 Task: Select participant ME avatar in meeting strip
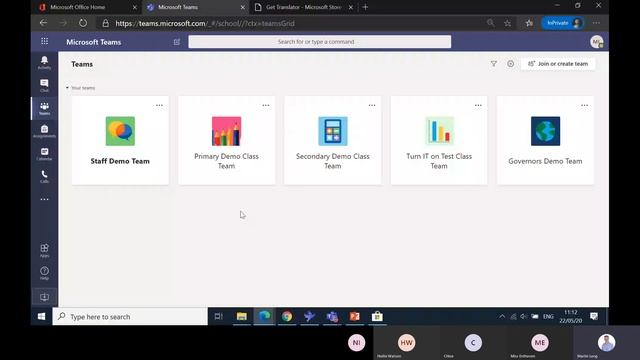coord(540,343)
